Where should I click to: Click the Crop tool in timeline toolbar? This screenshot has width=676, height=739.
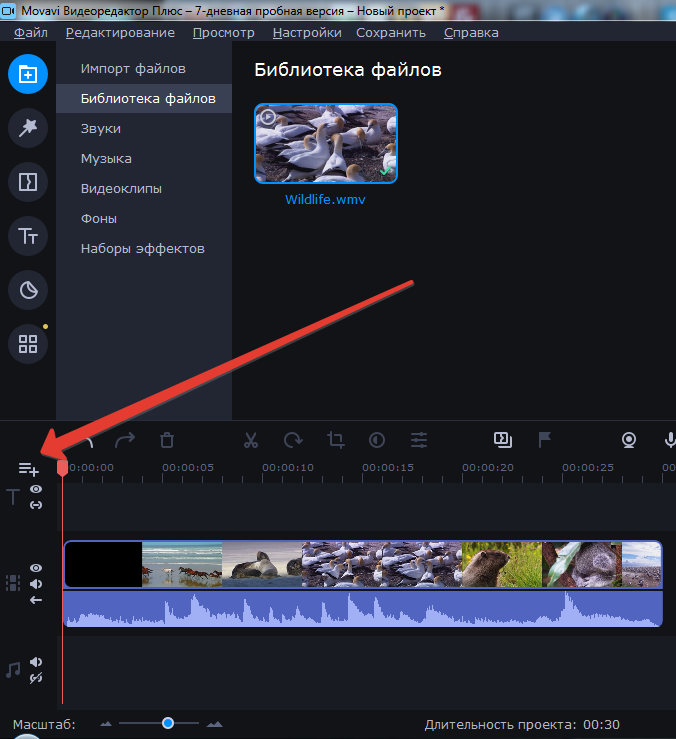(x=335, y=440)
